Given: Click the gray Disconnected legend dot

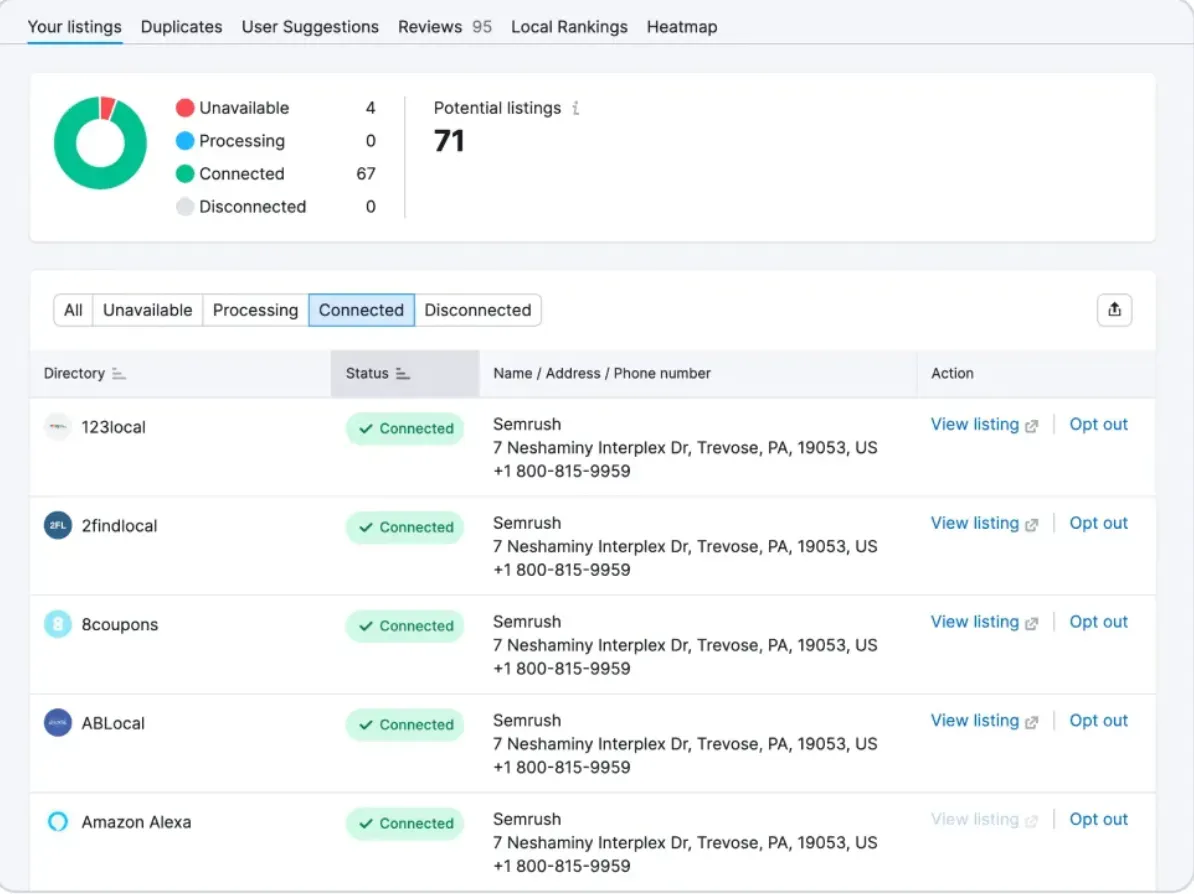Looking at the screenshot, I should tap(185, 206).
